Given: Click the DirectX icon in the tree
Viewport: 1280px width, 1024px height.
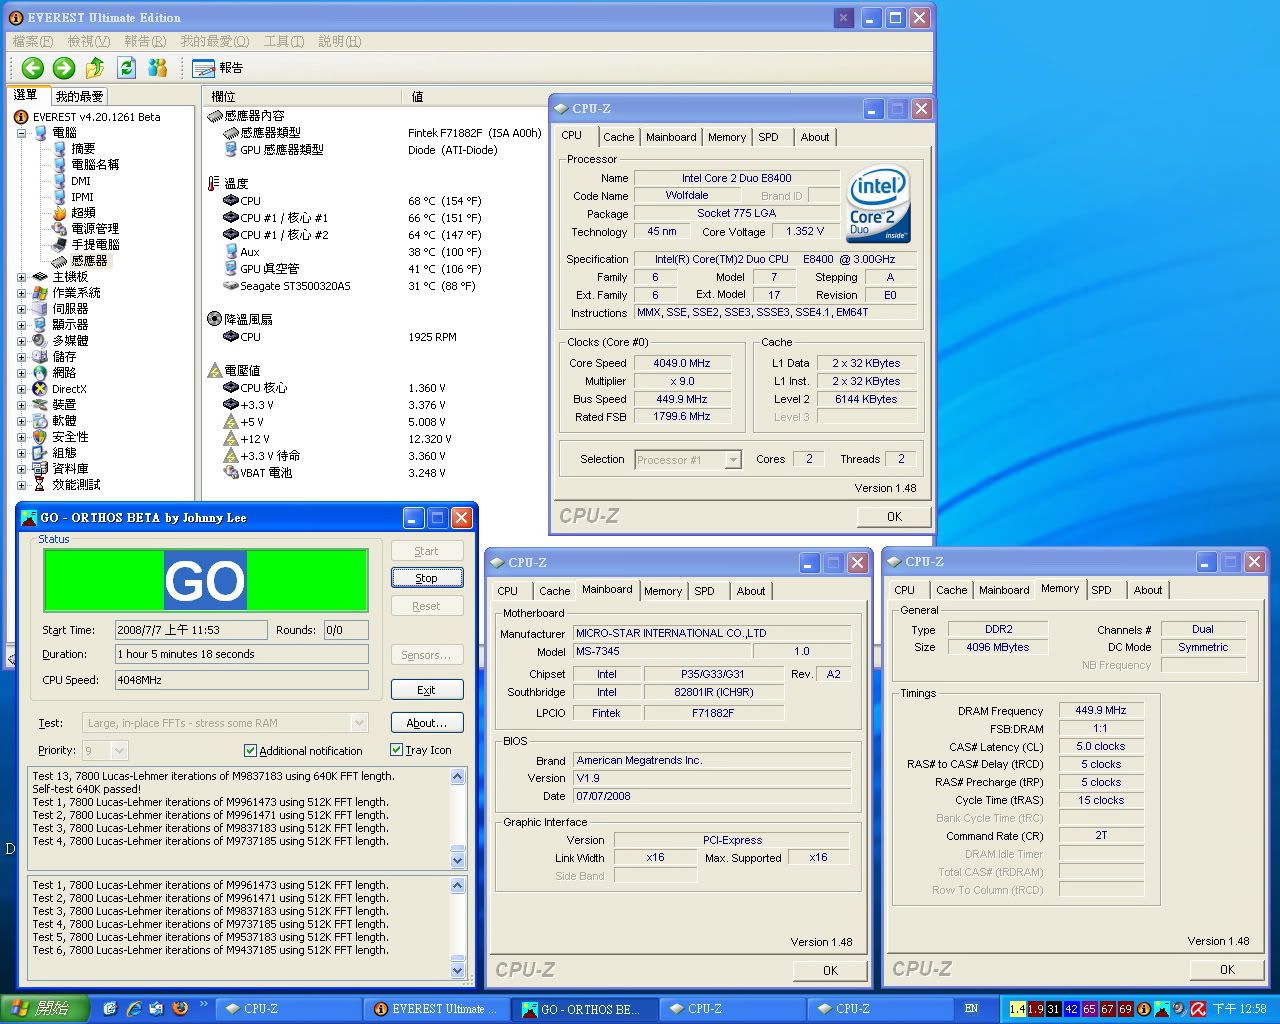Looking at the screenshot, I should click(40, 389).
